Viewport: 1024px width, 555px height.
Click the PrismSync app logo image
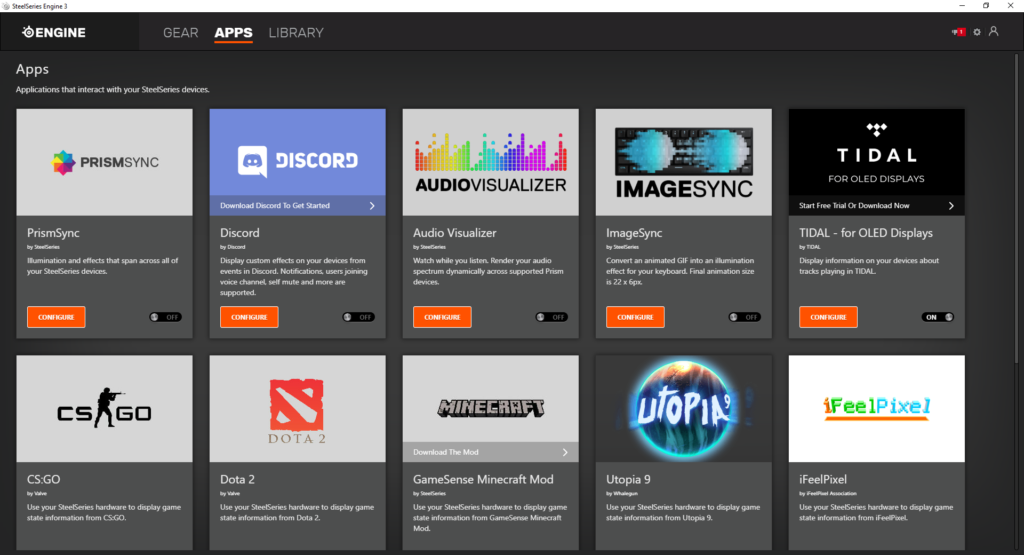pos(104,161)
